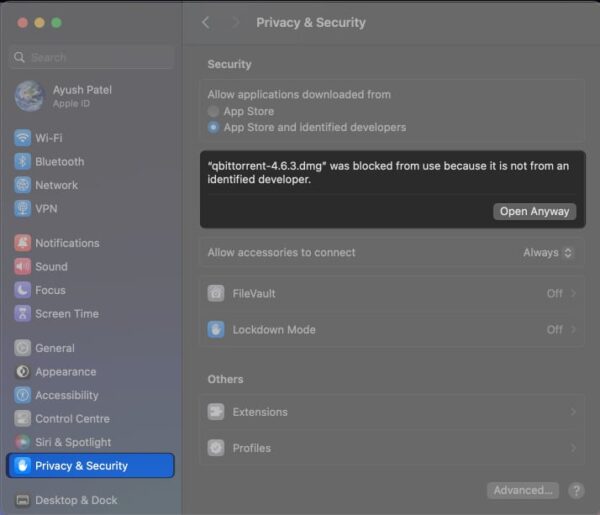Select General label in the sidebar
Viewport: 600px width, 515px height.
point(55,348)
